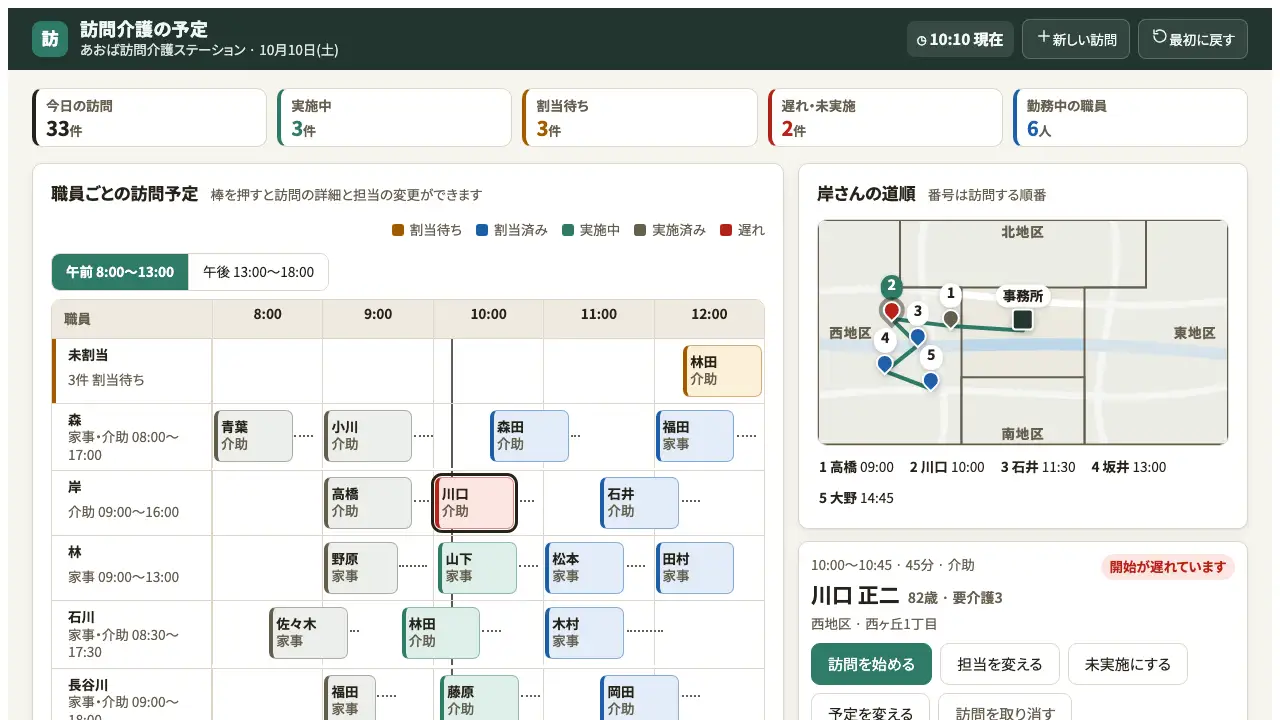This screenshot has width=1280, height=720.
Task: Open 遅れ・未実施 2件 summary card
Action: [885, 118]
